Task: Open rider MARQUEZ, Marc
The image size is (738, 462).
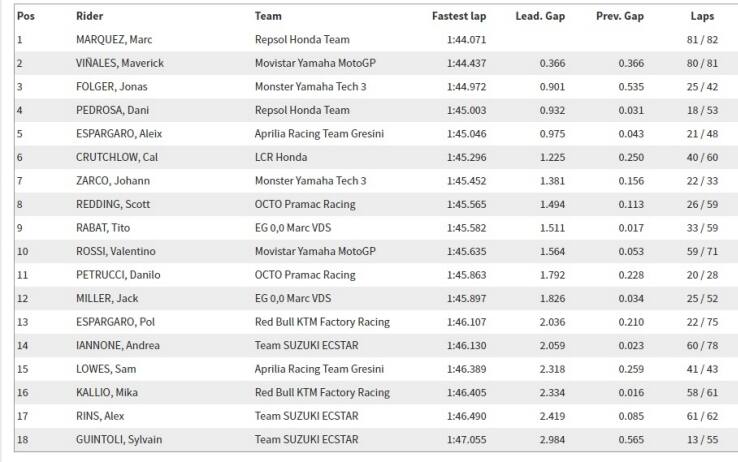Action: (113, 39)
